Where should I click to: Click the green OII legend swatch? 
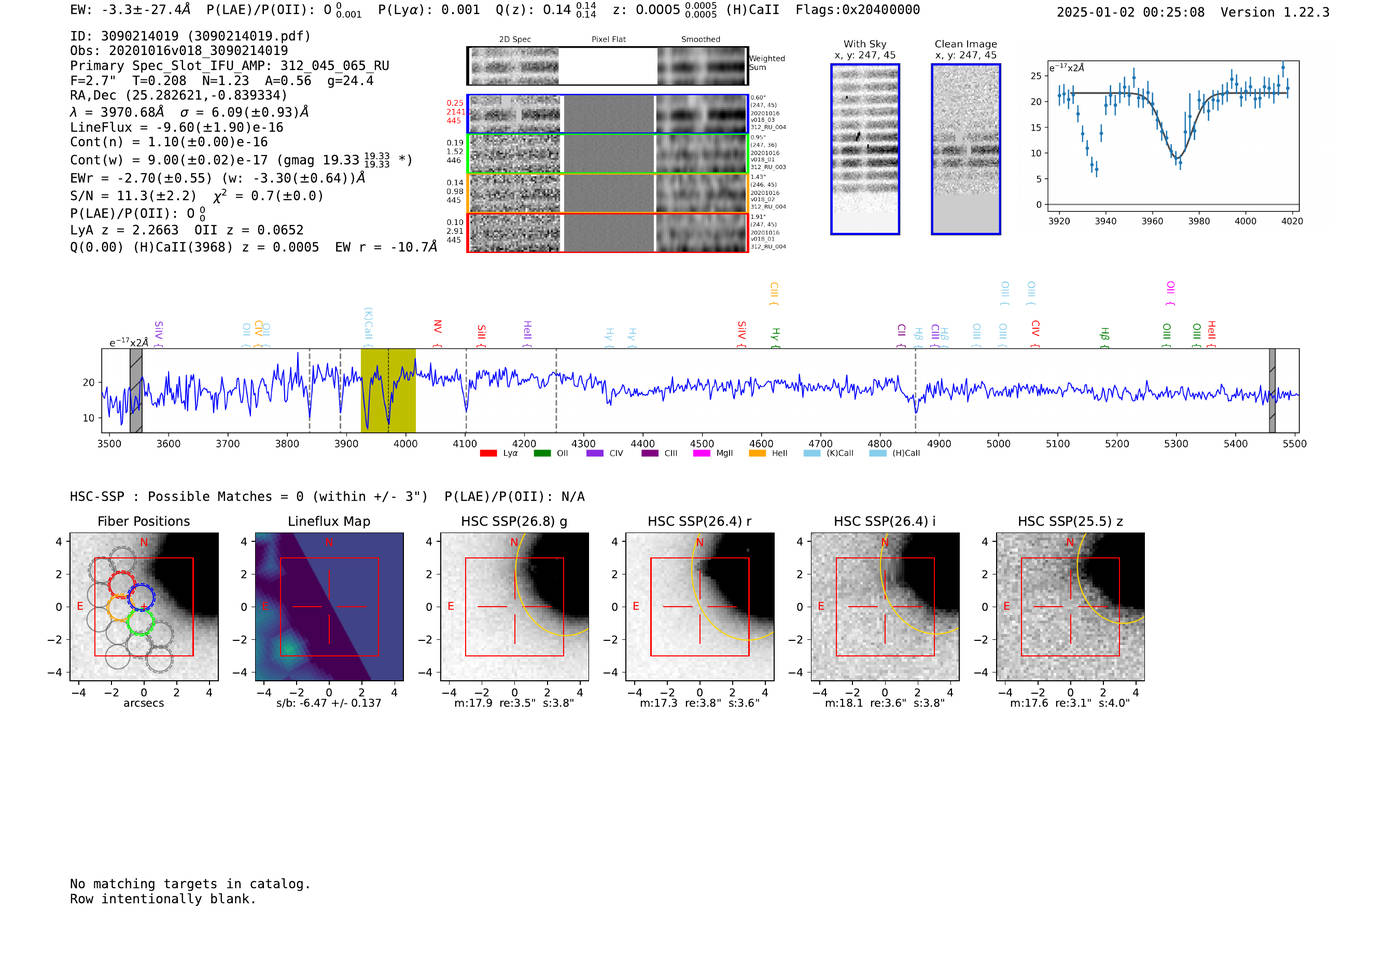[x=542, y=453]
